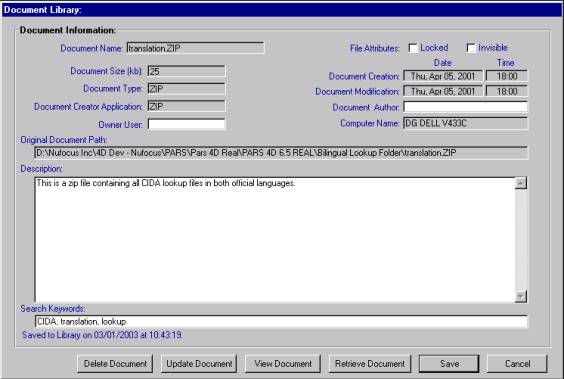Tick the Locked file attribute checkbox

413,48
